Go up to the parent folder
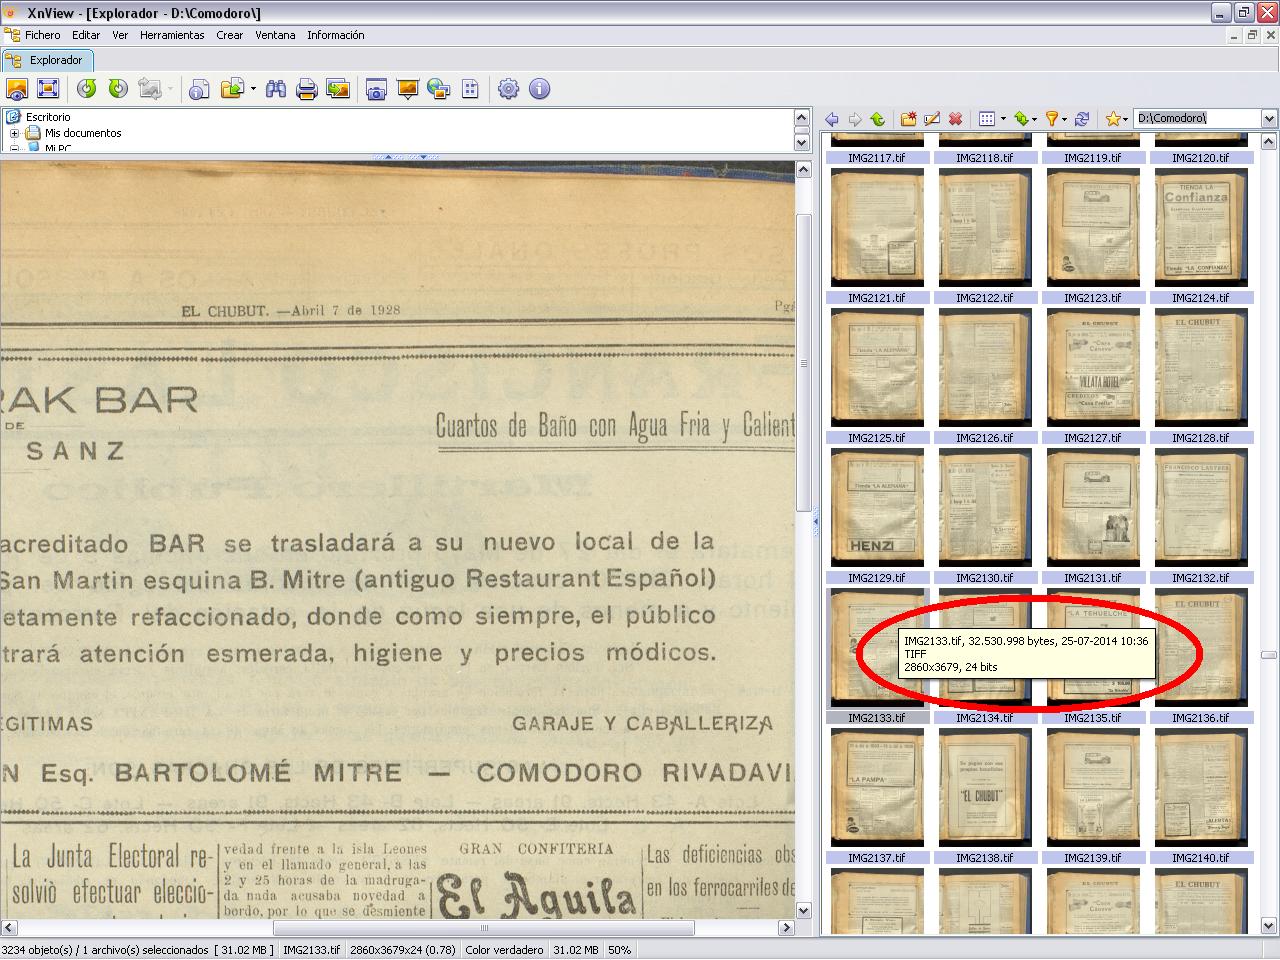 coord(878,119)
